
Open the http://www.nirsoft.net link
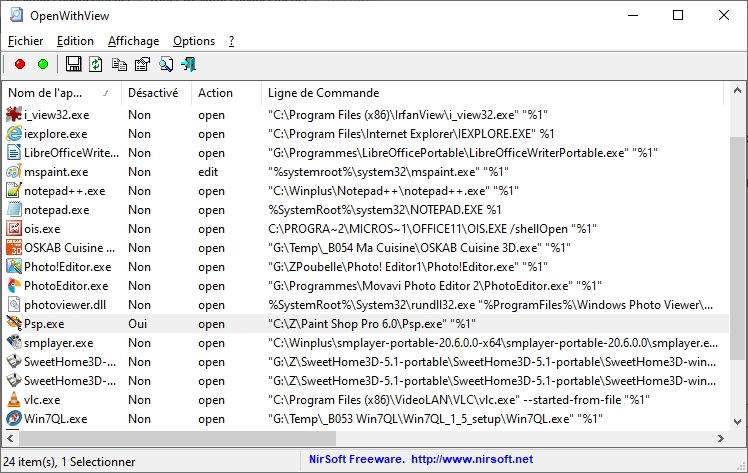472,459
